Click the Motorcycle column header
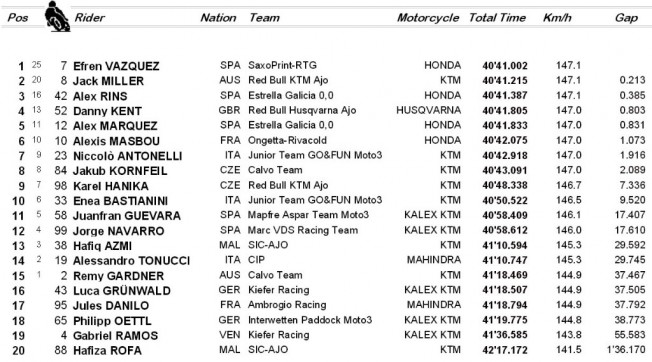This screenshot has width=652, height=362. tap(428, 18)
